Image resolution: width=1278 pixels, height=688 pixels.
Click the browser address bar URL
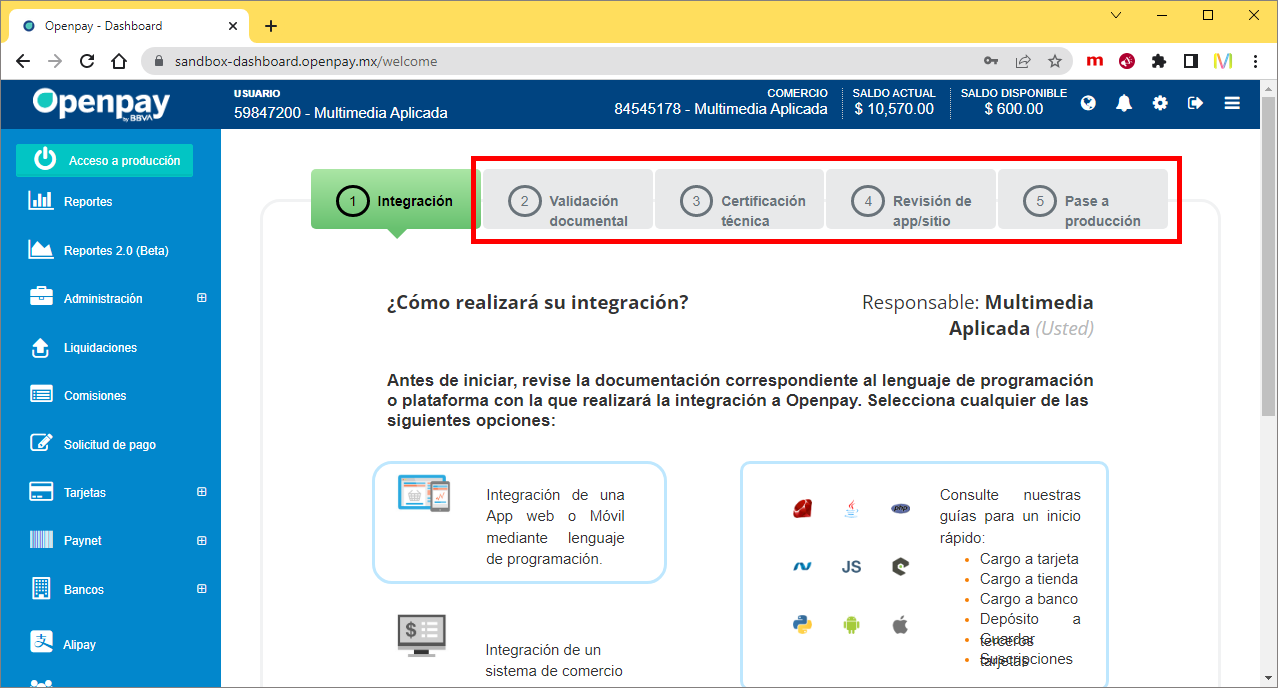(x=306, y=61)
